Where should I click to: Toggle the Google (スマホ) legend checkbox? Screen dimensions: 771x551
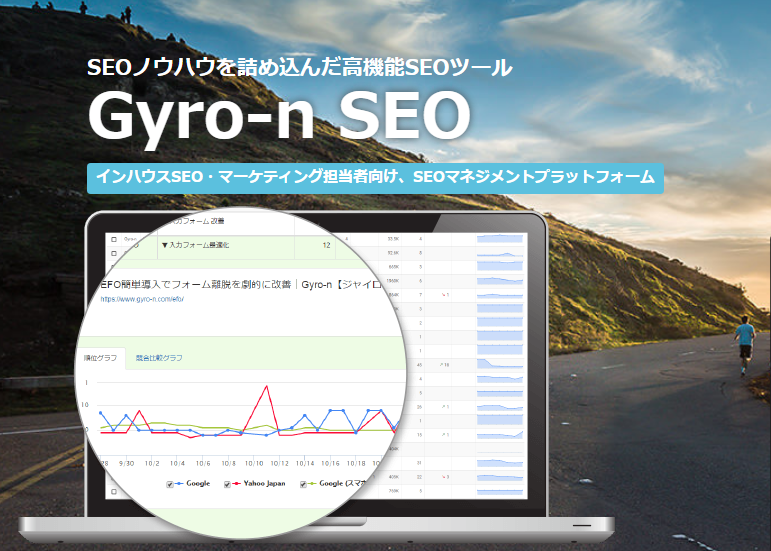coord(303,485)
